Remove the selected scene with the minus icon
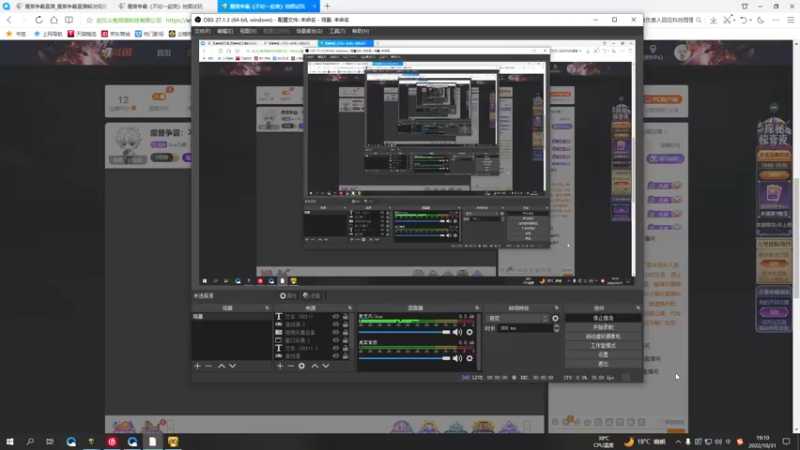Screen dimensions: 800x450 (x=208, y=366)
